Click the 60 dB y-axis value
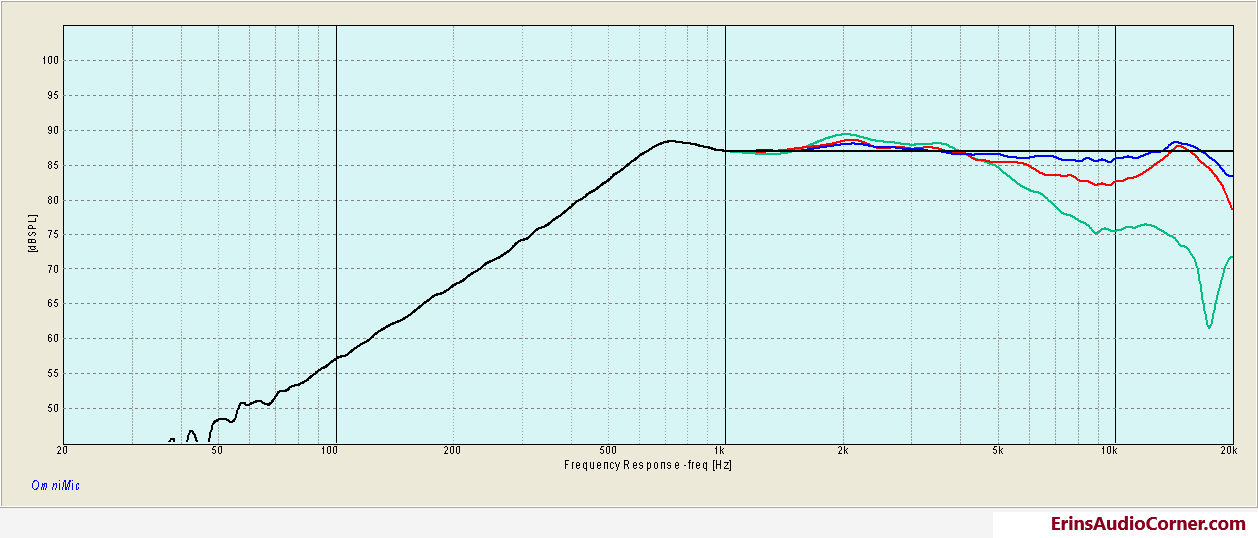This screenshot has width=1258, height=538. click(55, 339)
